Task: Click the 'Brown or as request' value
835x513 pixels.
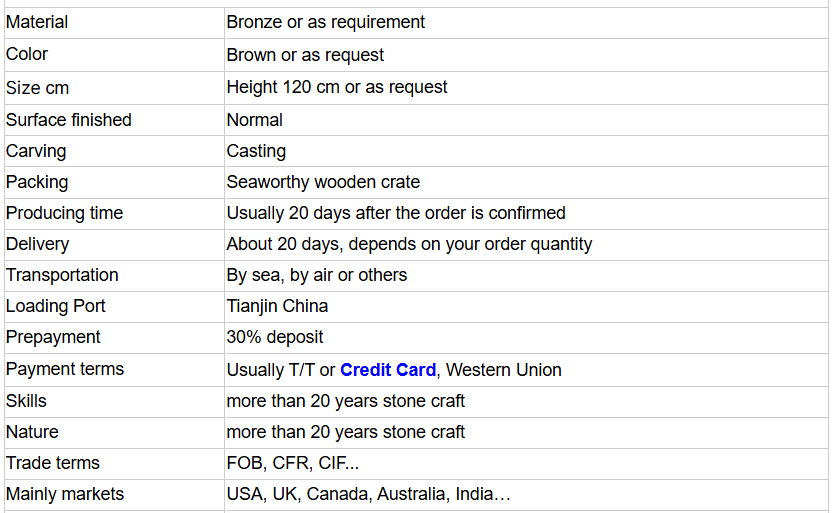Action: [x=305, y=55]
